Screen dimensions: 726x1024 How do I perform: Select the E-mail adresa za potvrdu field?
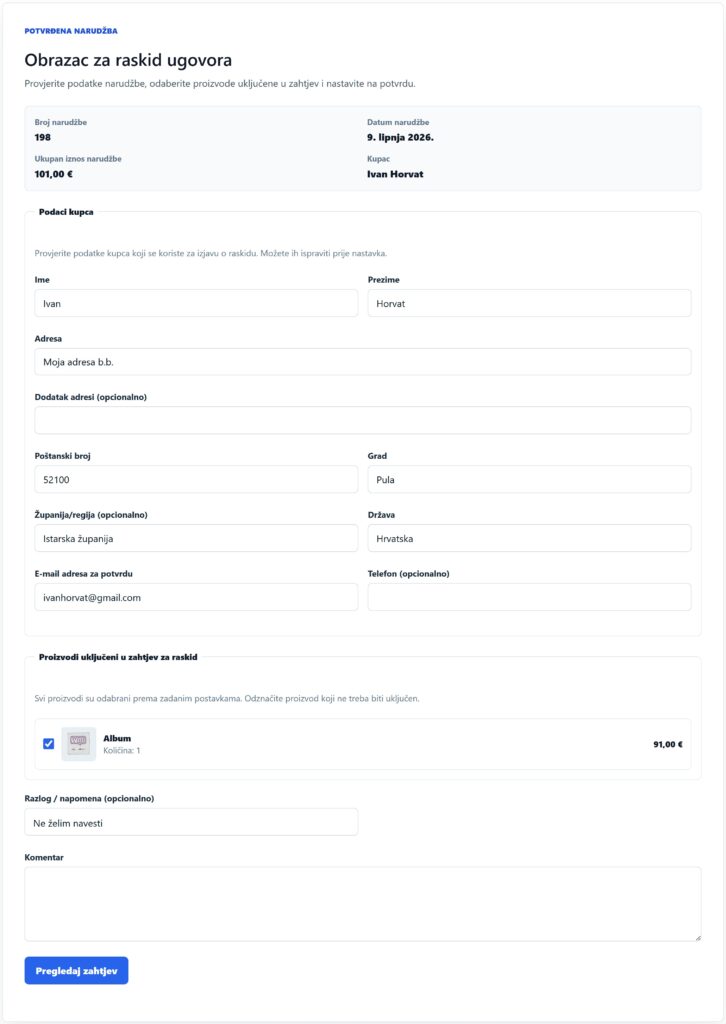pos(197,598)
